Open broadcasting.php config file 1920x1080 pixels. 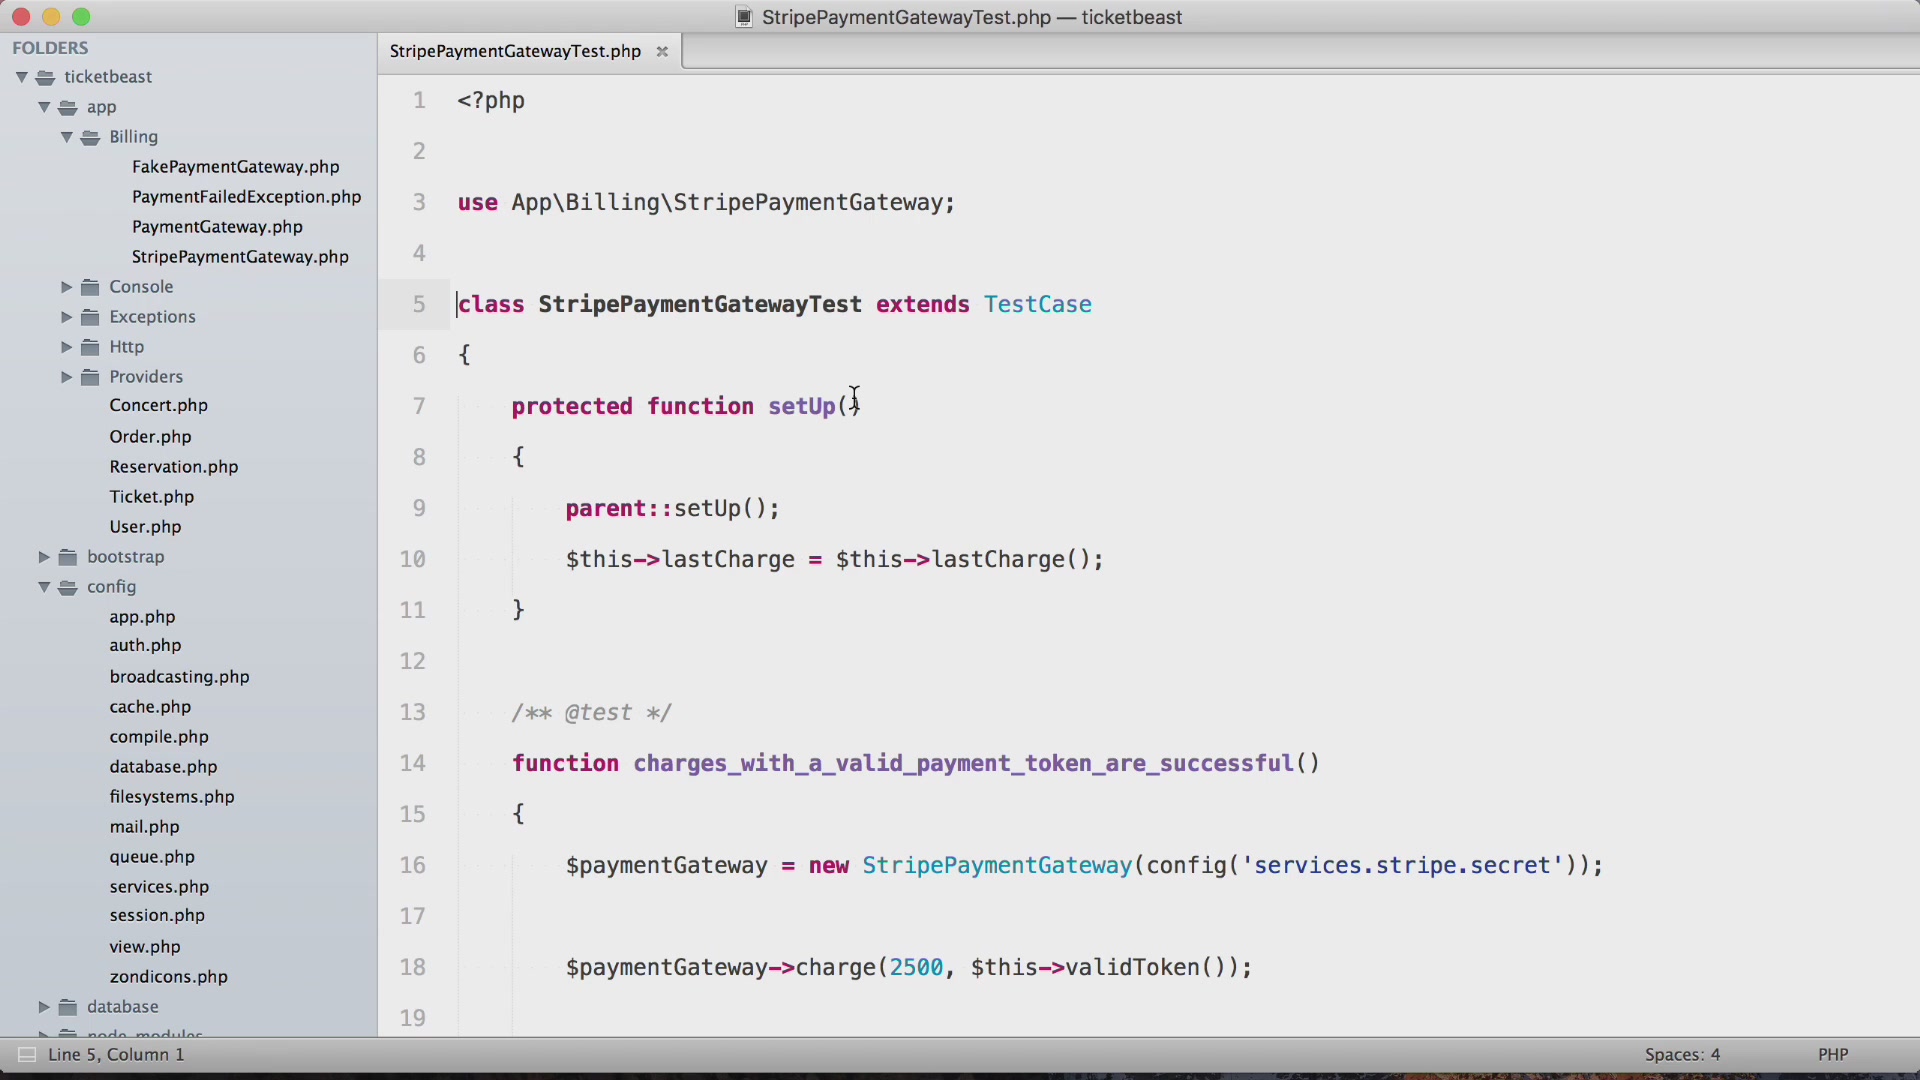(x=180, y=677)
